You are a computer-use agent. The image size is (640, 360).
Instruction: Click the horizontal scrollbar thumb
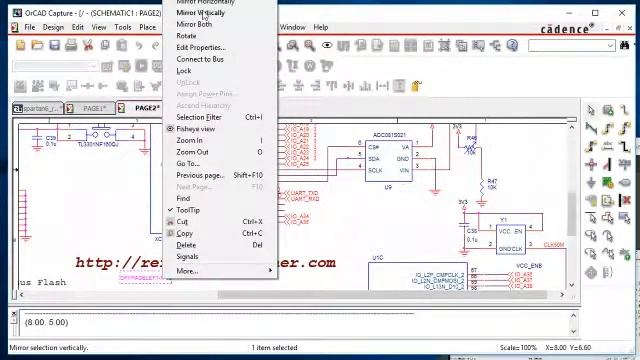pyautogui.click(x=382, y=295)
